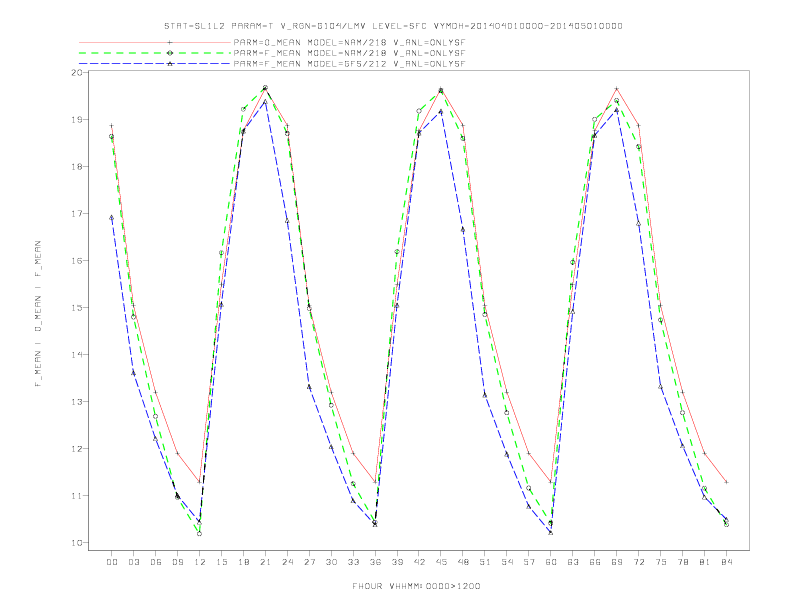
Task: Click x-axis forecast hour label 27
Action: coord(309,562)
